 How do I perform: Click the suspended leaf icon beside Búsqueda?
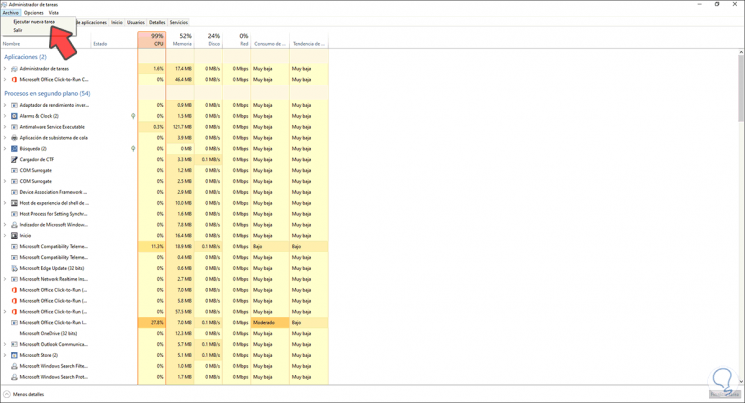coord(133,149)
